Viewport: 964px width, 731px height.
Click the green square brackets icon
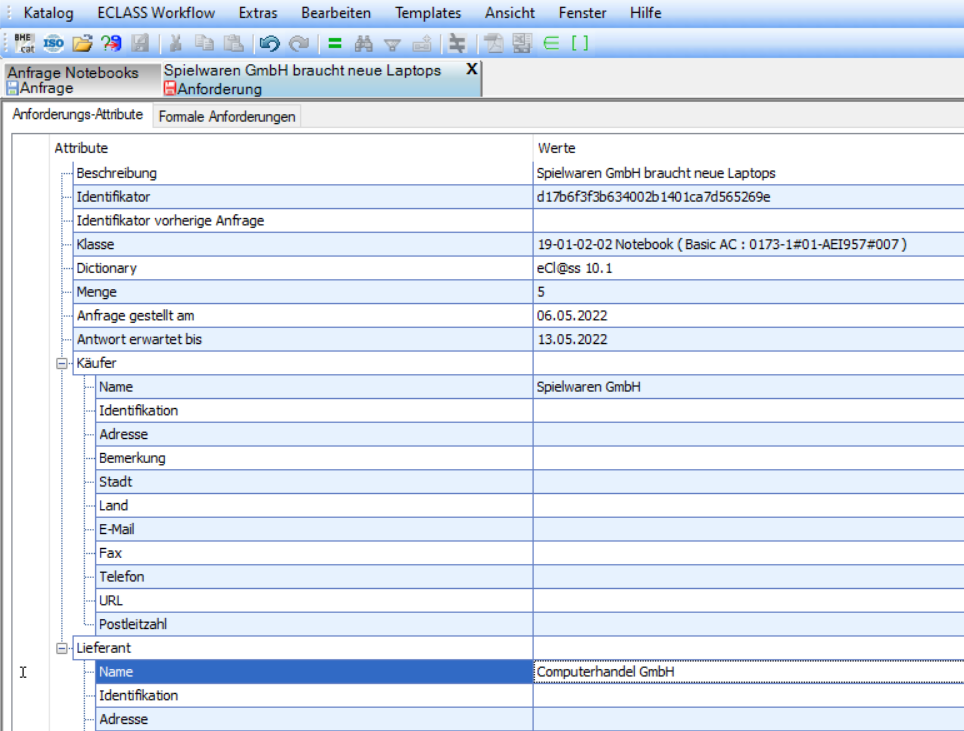click(579, 43)
